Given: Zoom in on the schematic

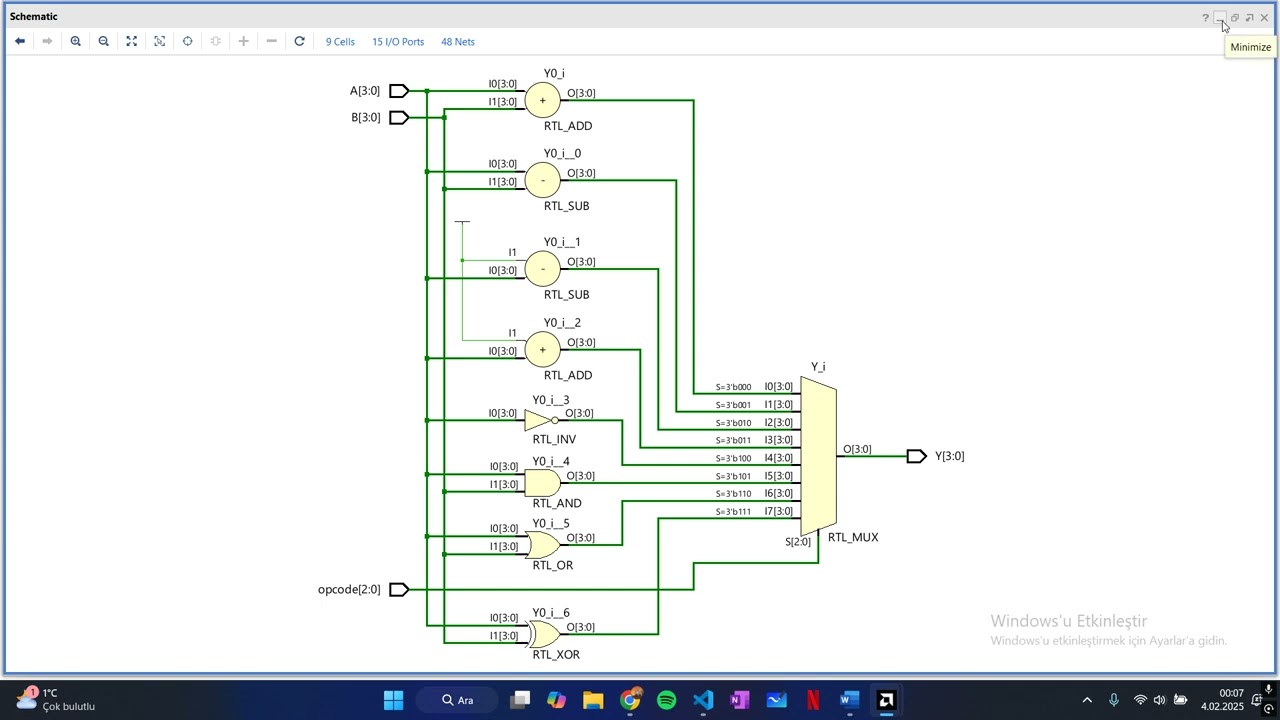Looking at the screenshot, I should 75,41.
